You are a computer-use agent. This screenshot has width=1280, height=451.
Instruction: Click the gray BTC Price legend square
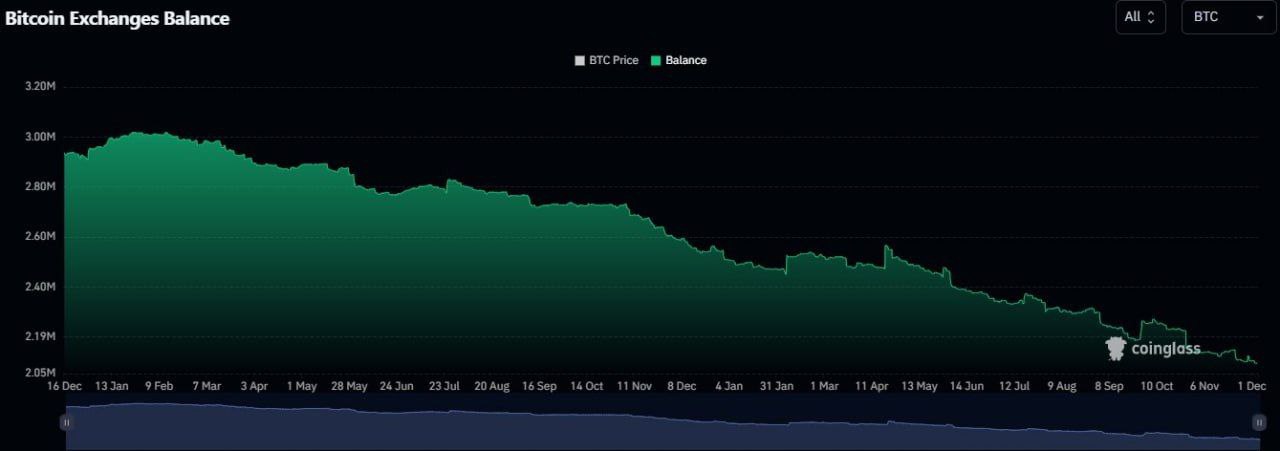pyautogui.click(x=580, y=60)
